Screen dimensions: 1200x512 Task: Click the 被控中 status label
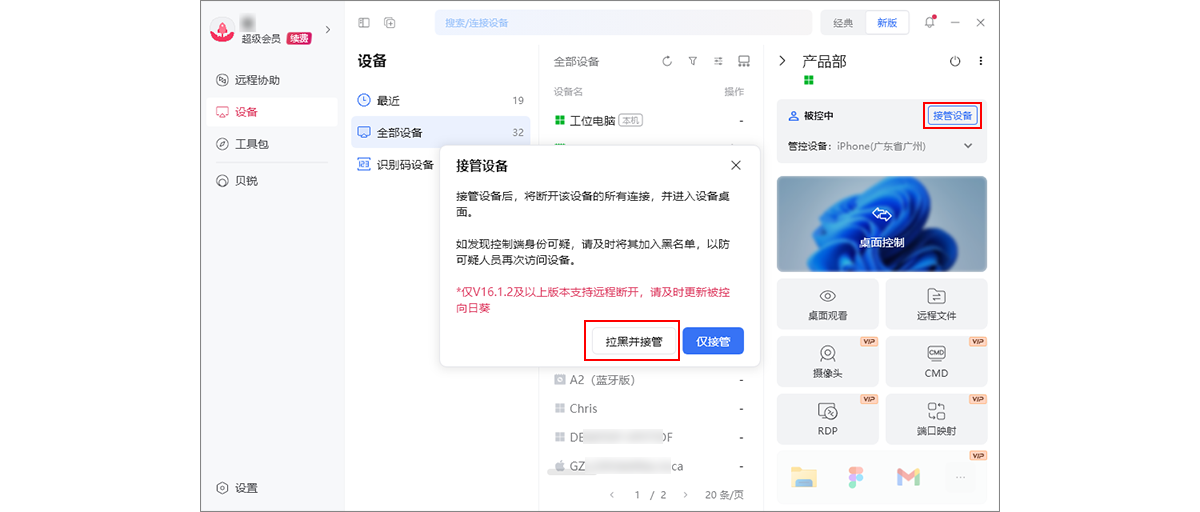(818, 116)
